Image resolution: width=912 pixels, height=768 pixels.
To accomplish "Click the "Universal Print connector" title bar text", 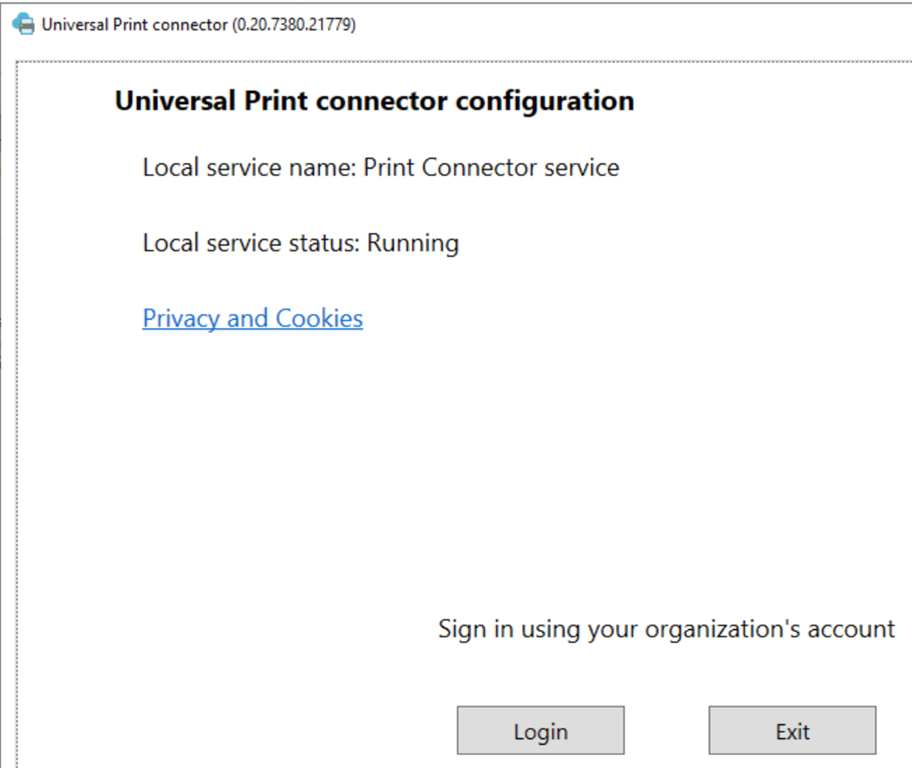I will [134, 25].
